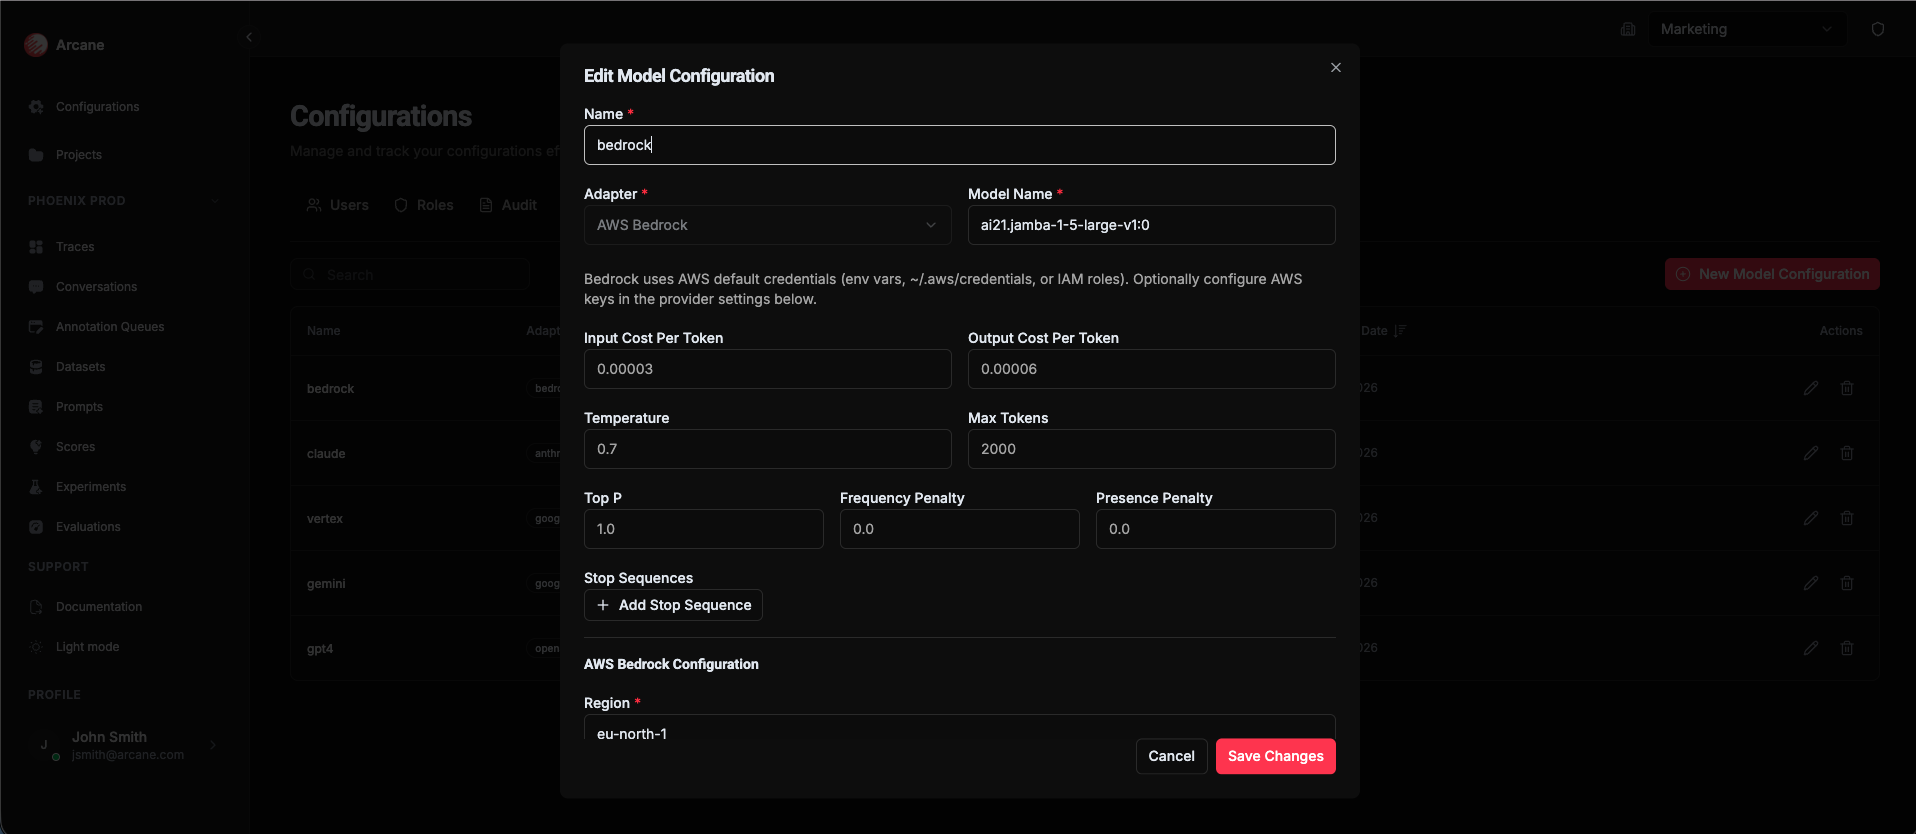Click the Documentation icon in sidebar
Viewport: 1916px width, 834px height.
pyautogui.click(x=36, y=607)
